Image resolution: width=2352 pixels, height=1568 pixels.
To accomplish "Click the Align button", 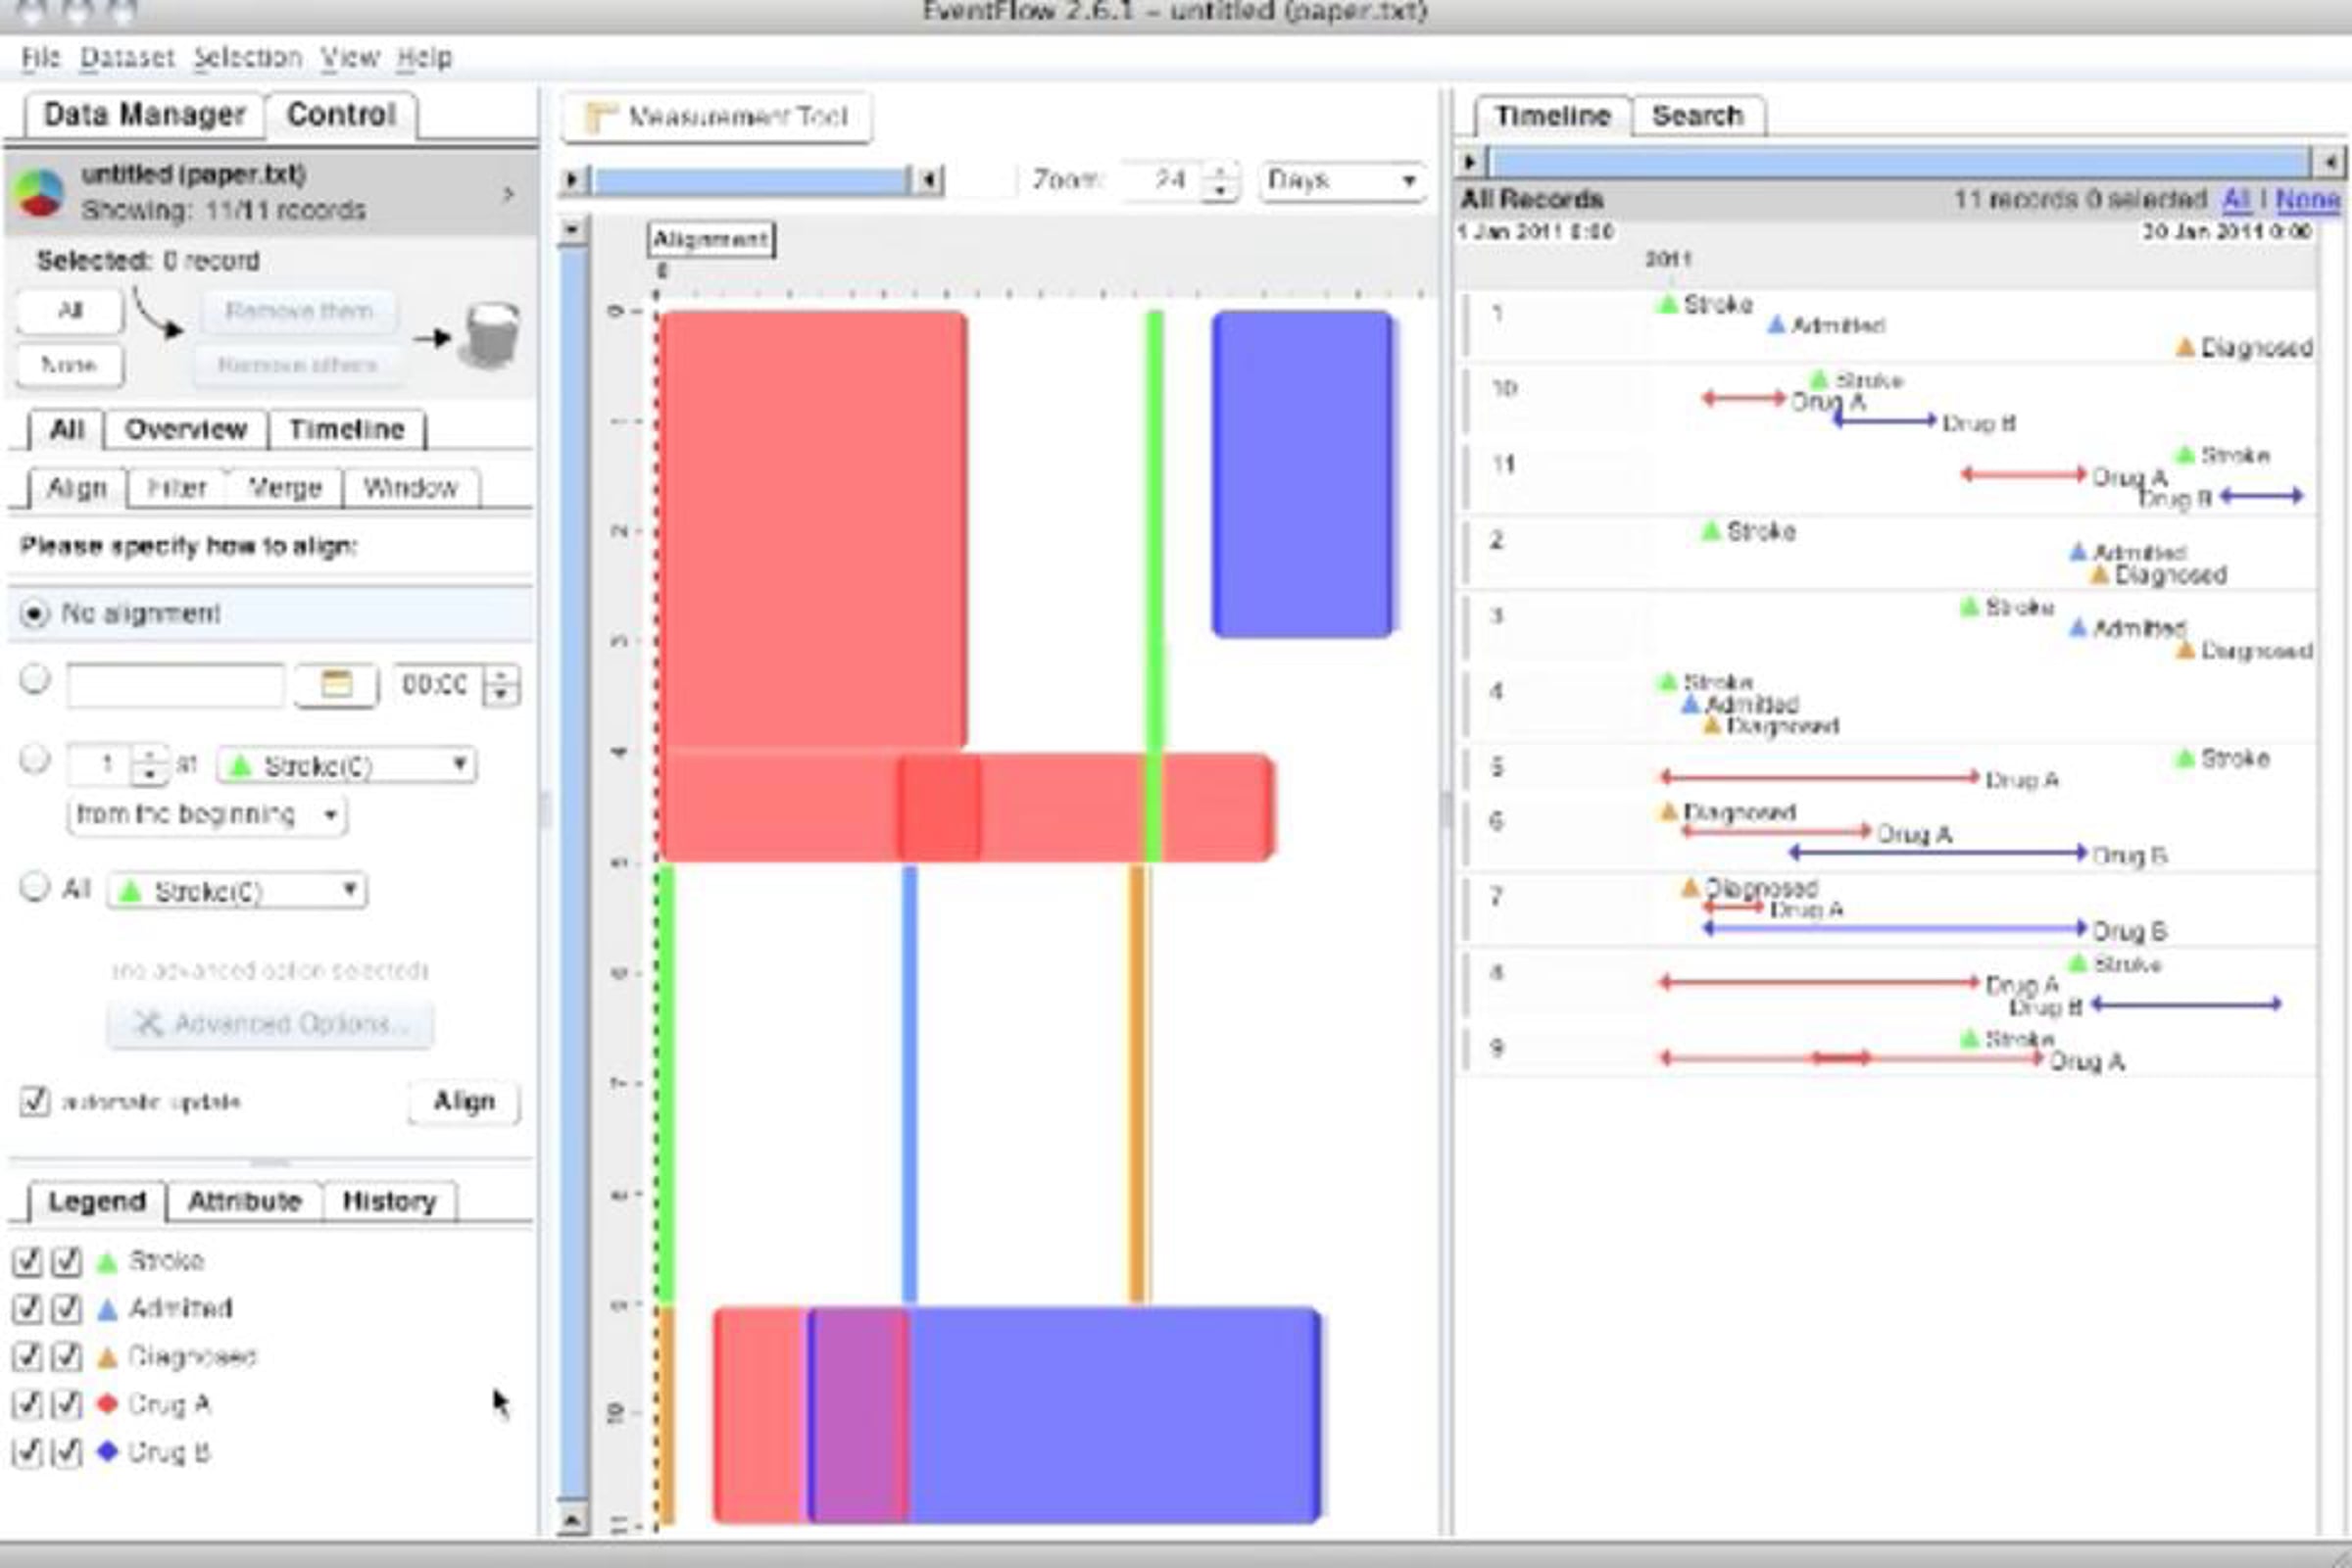I will (464, 1101).
